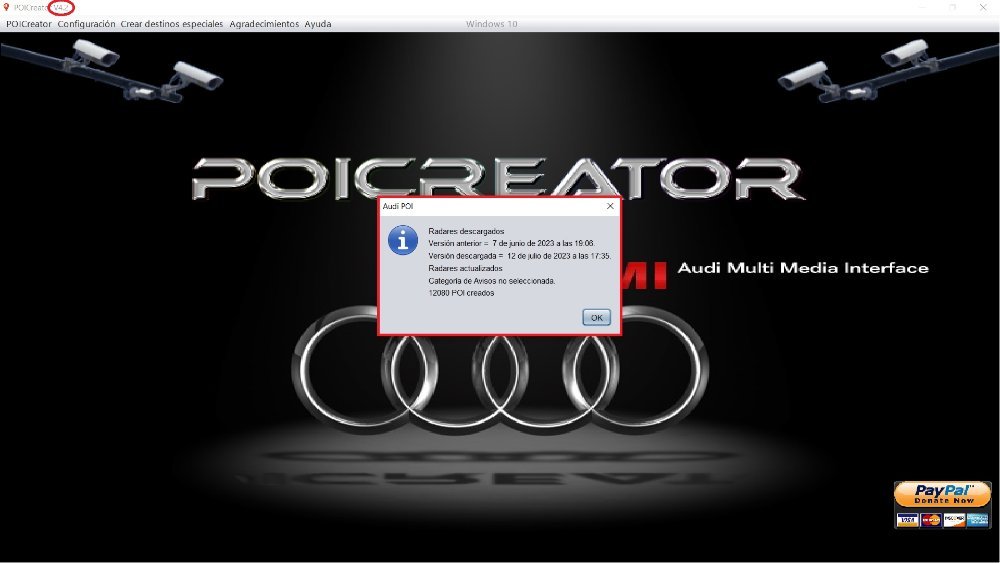Click the POICreator pin icon in the title bar
This screenshot has height=563, width=1000.
[6, 8]
